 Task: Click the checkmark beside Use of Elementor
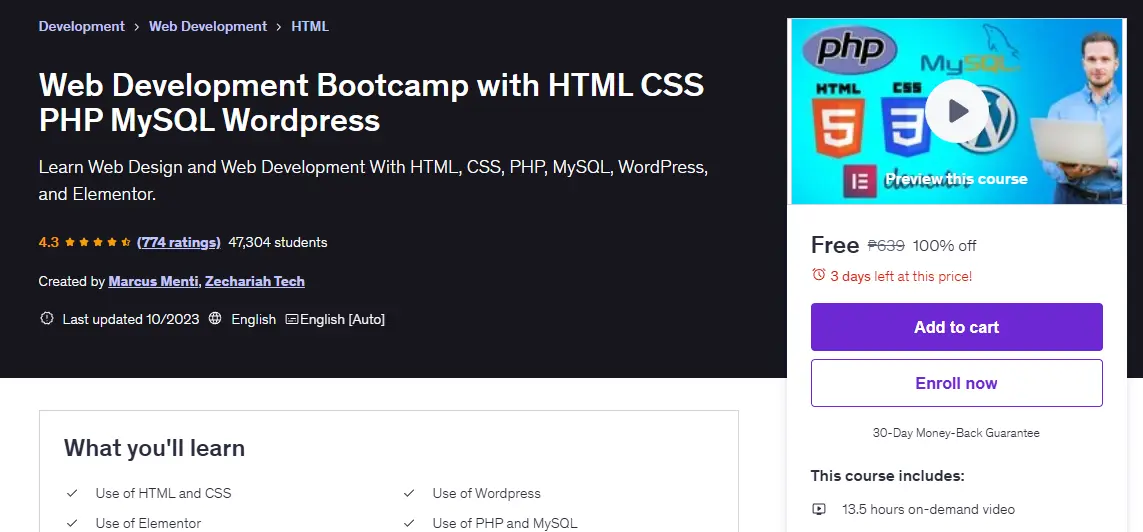[72, 523]
